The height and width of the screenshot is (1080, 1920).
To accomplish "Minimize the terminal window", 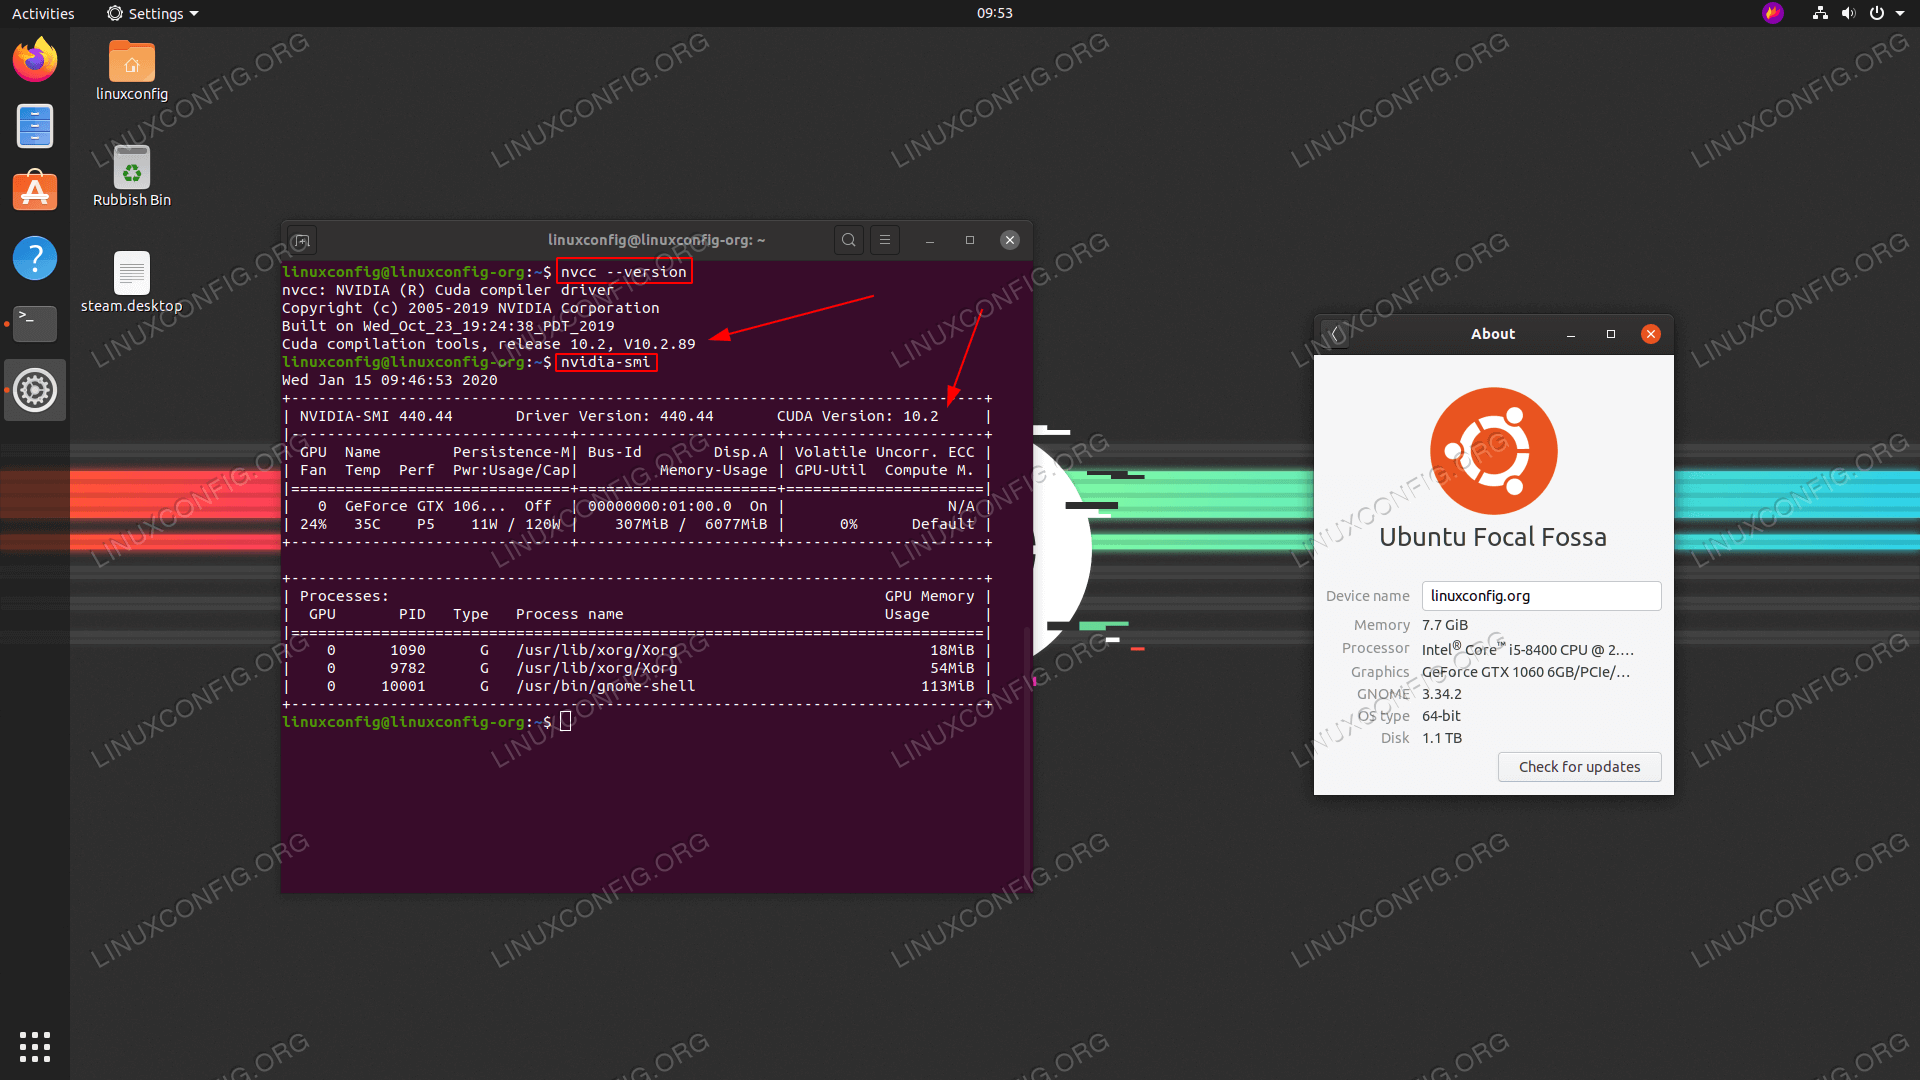I will coord(930,240).
